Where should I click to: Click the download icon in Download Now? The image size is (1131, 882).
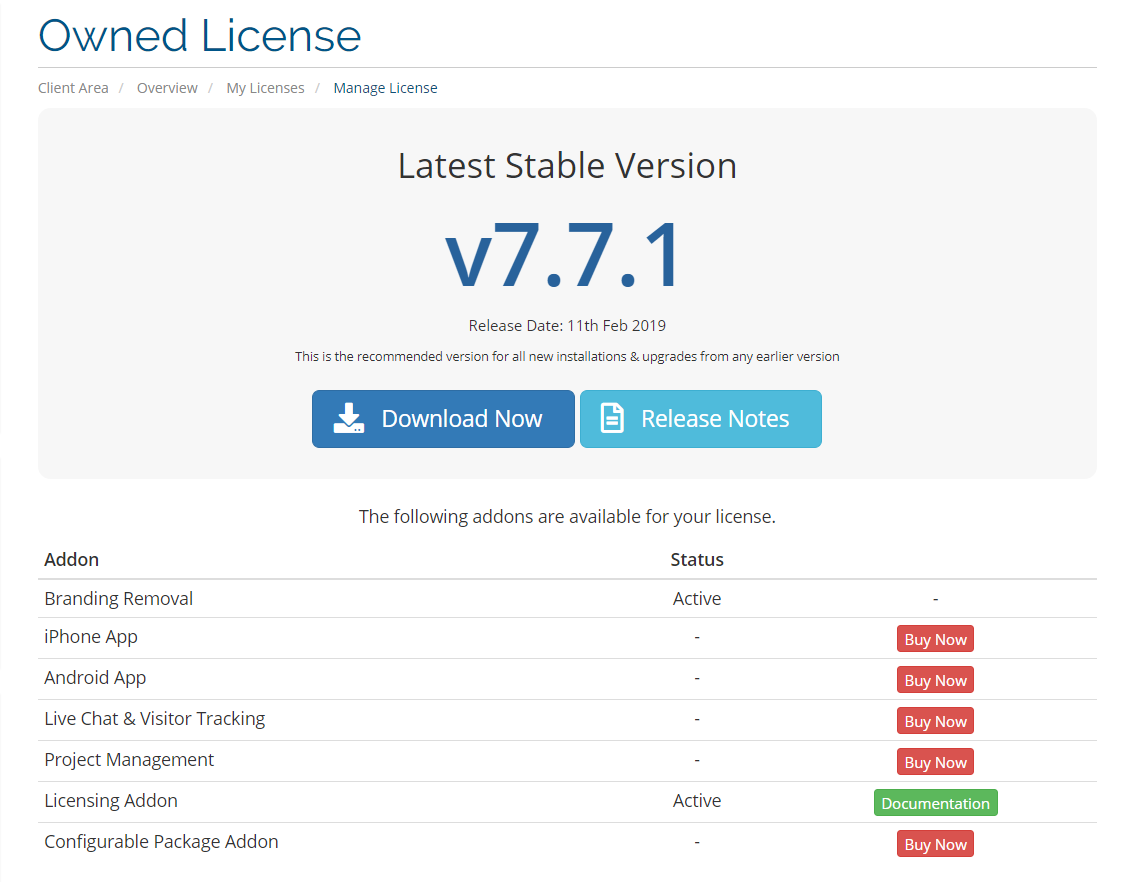348,418
